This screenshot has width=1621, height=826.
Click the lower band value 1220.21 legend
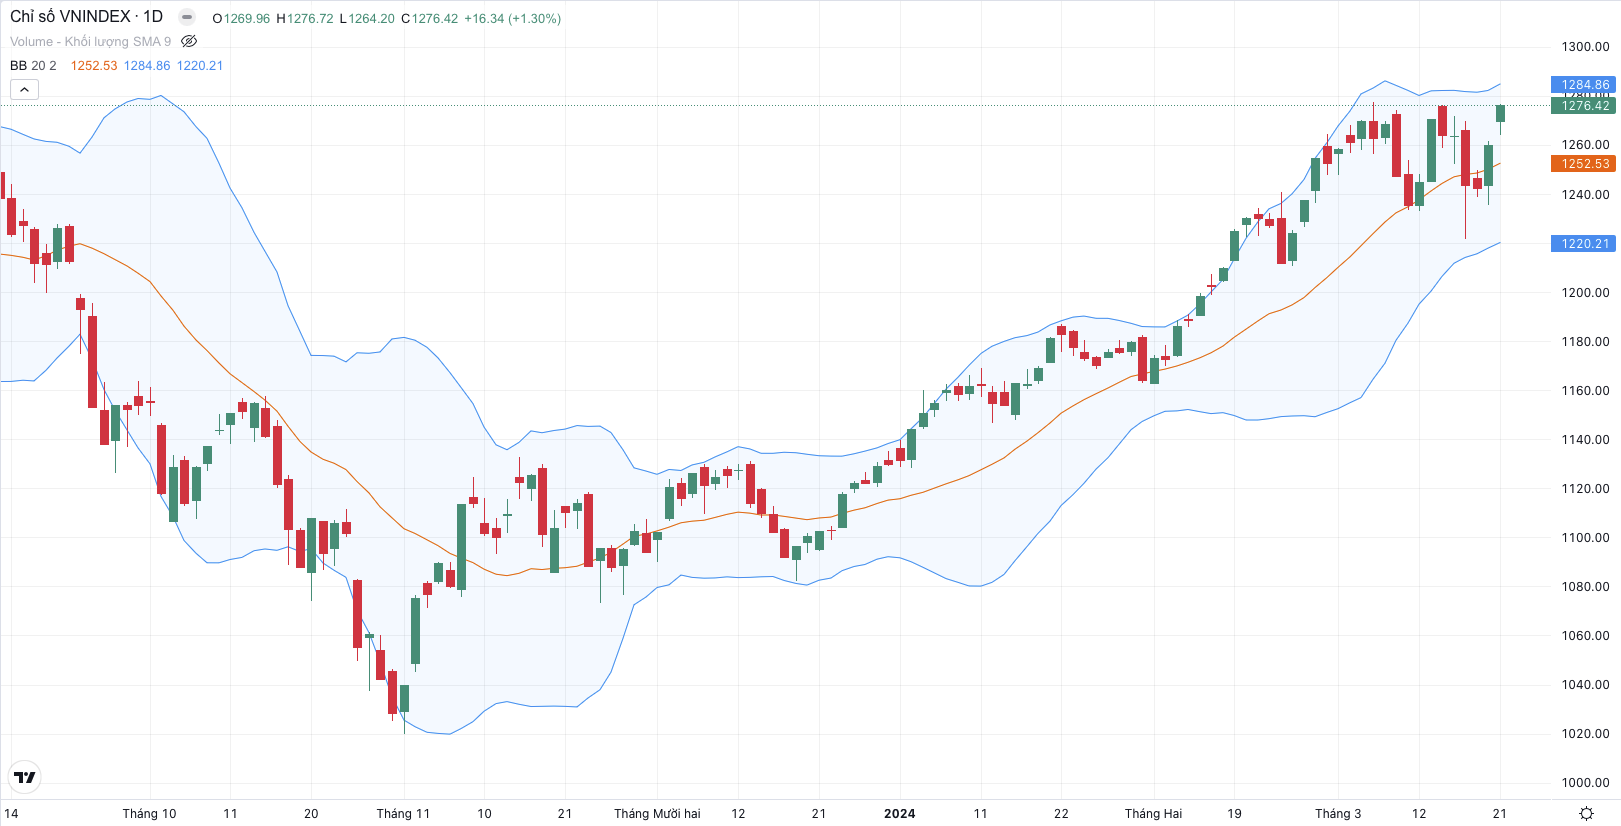200,65
